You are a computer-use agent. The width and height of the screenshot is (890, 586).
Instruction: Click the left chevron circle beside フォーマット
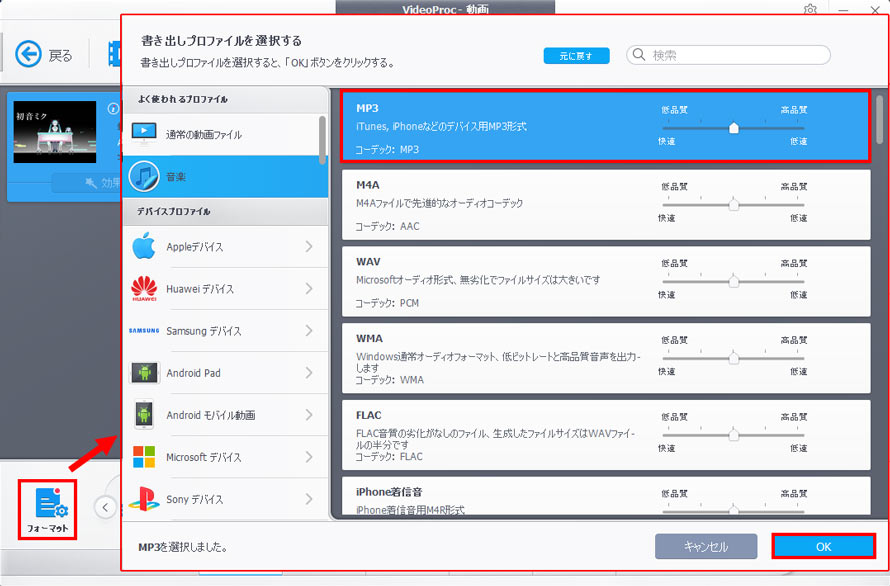(x=106, y=507)
